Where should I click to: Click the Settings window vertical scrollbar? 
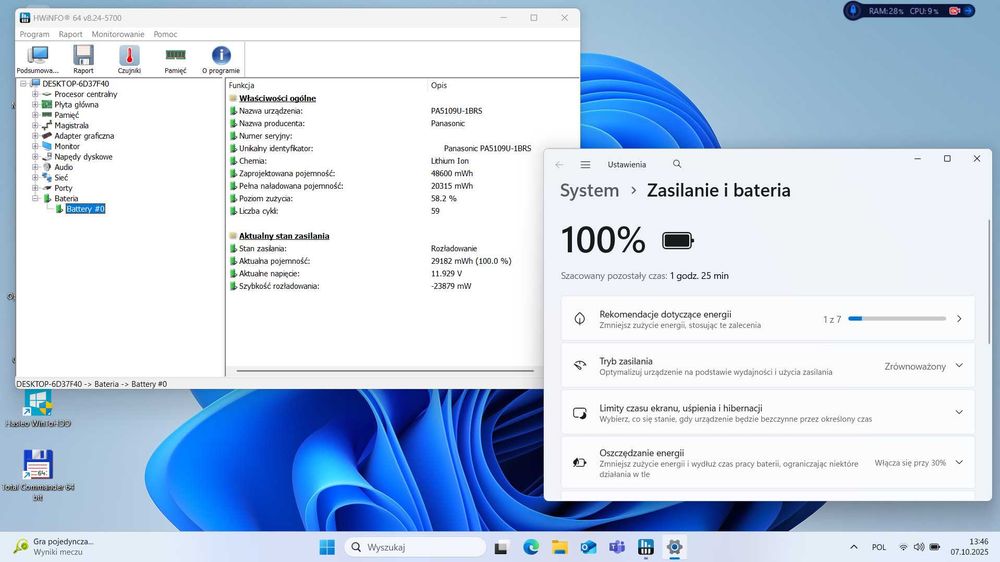(x=989, y=282)
